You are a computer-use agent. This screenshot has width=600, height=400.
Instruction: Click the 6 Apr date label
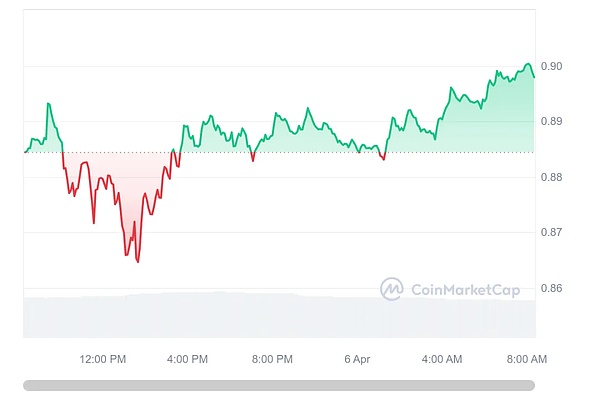click(x=357, y=359)
